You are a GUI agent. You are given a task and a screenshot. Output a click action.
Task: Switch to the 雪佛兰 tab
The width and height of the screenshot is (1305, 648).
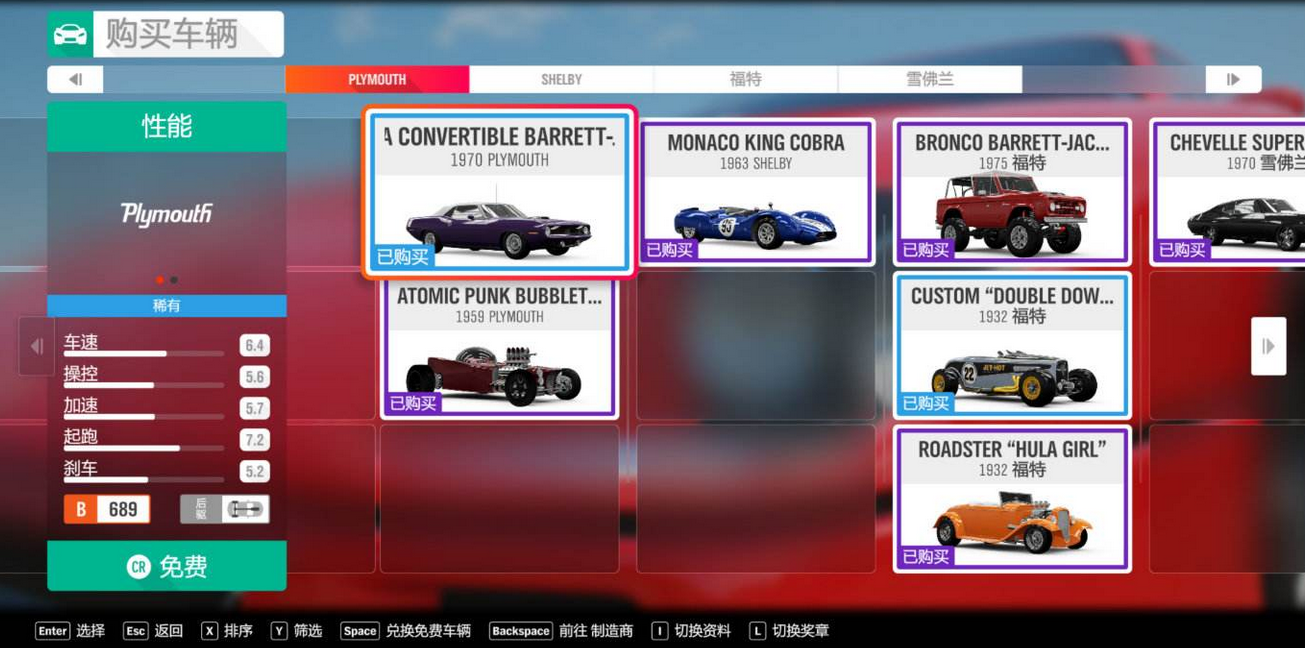(x=929, y=79)
